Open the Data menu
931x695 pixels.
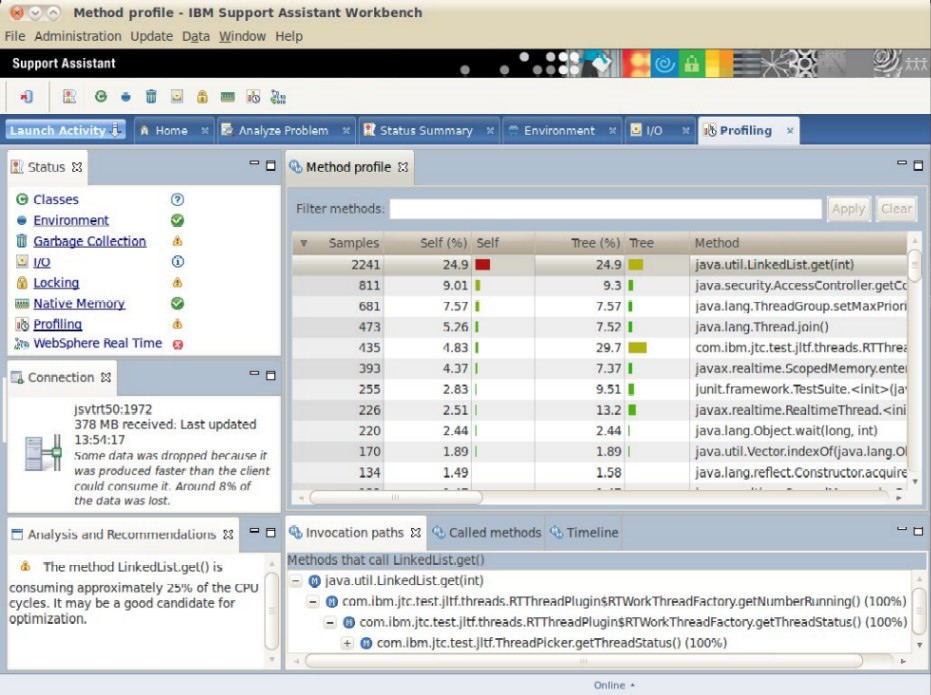(x=196, y=36)
